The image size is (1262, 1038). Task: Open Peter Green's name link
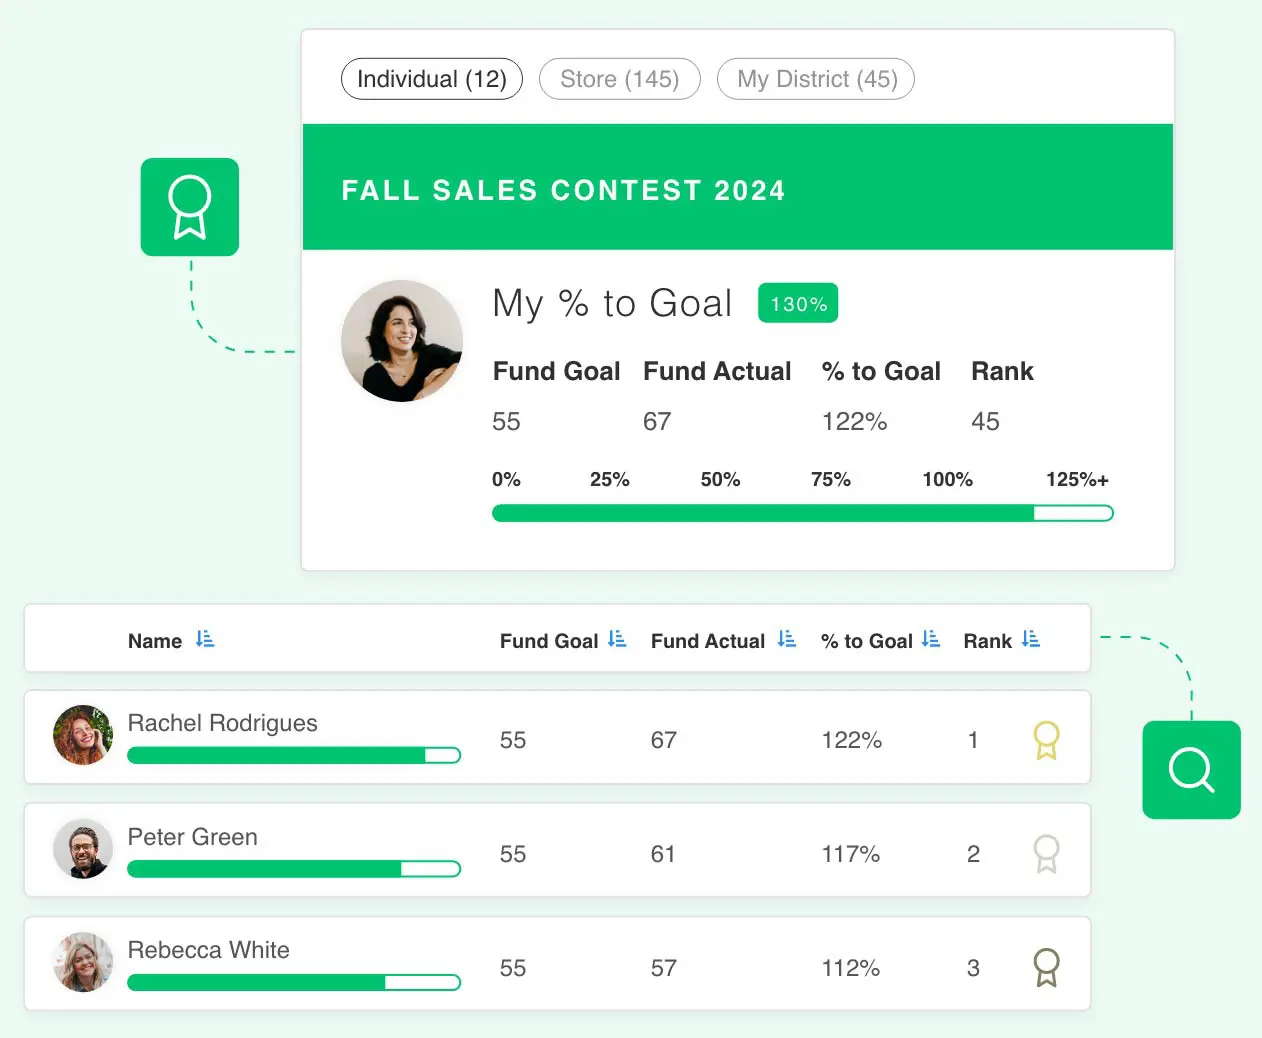coord(192,837)
